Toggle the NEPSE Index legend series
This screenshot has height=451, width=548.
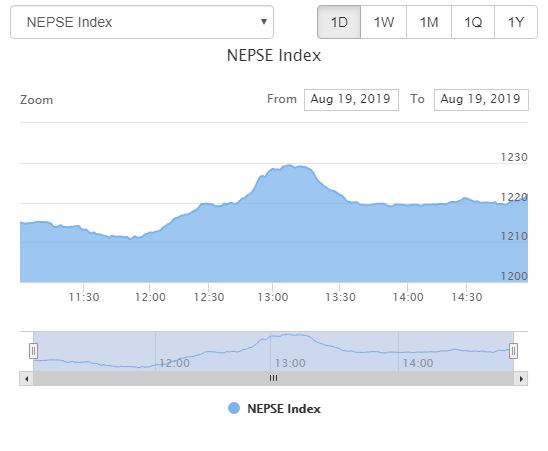[274, 408]
